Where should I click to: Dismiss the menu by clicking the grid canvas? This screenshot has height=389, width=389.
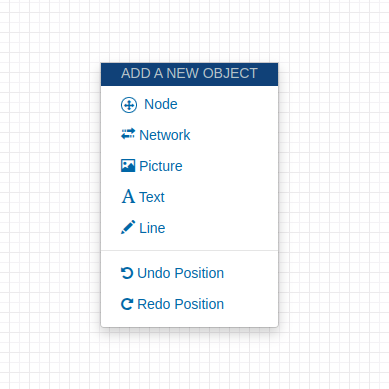point(333,200)
